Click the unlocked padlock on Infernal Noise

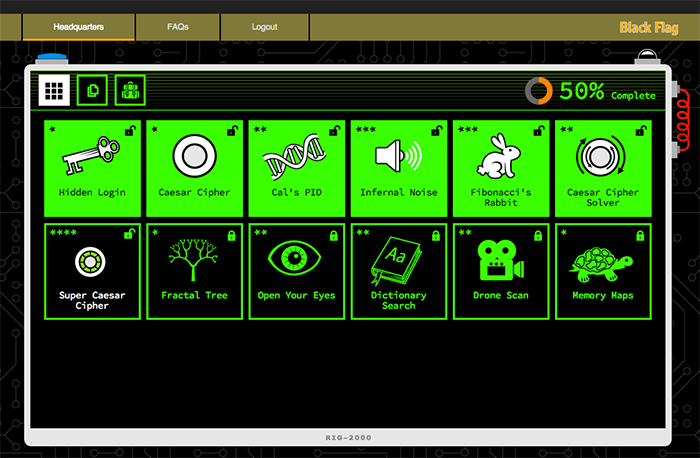pyautogui.click(x=437, y=131)
